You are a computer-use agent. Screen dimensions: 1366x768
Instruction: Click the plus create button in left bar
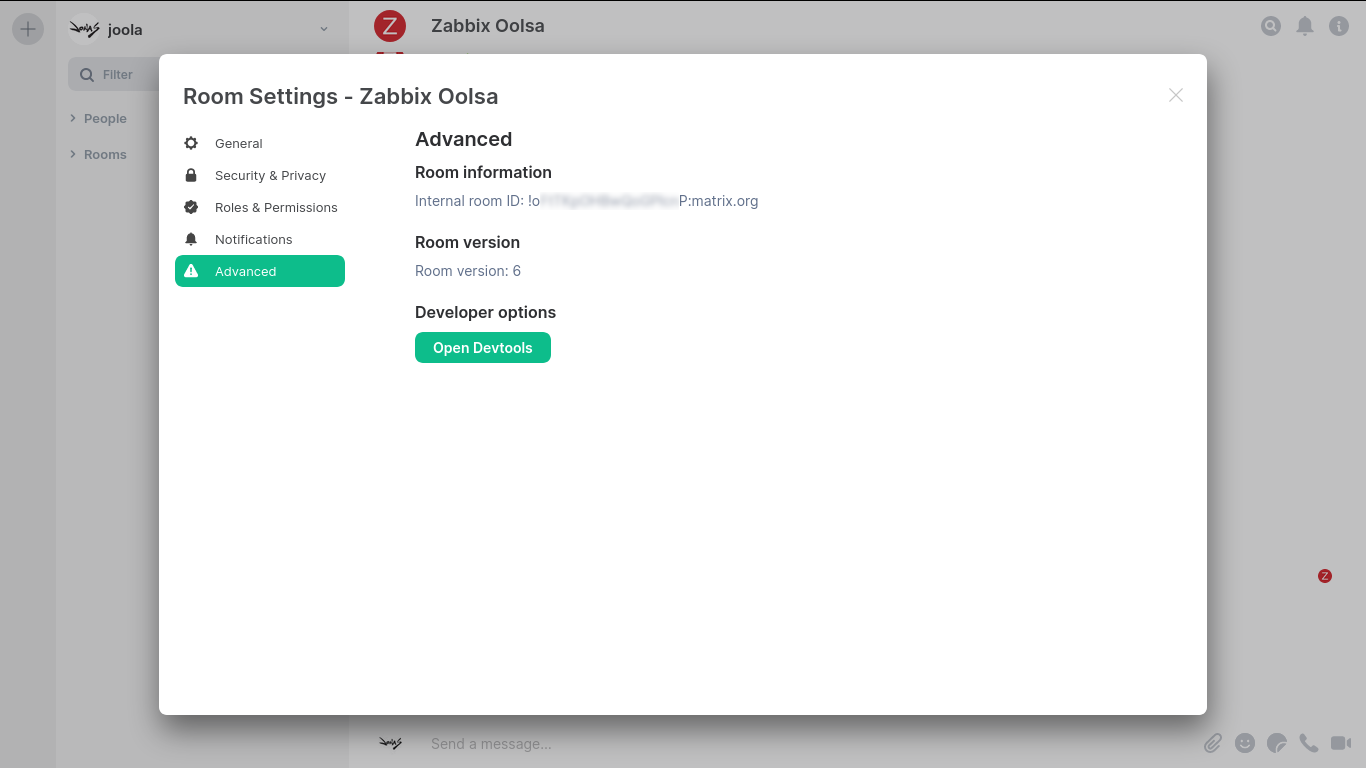[28, 29]
